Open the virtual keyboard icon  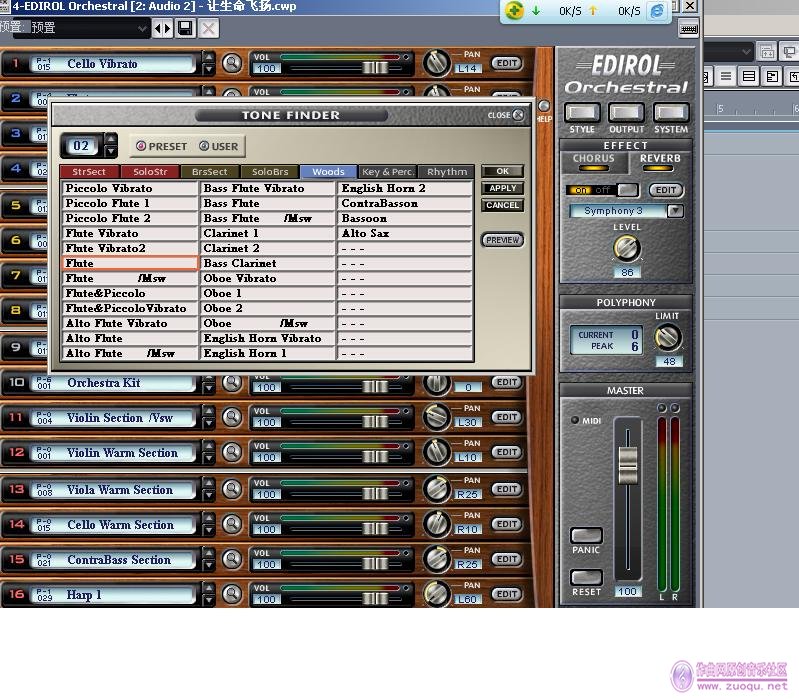[688, 29]
